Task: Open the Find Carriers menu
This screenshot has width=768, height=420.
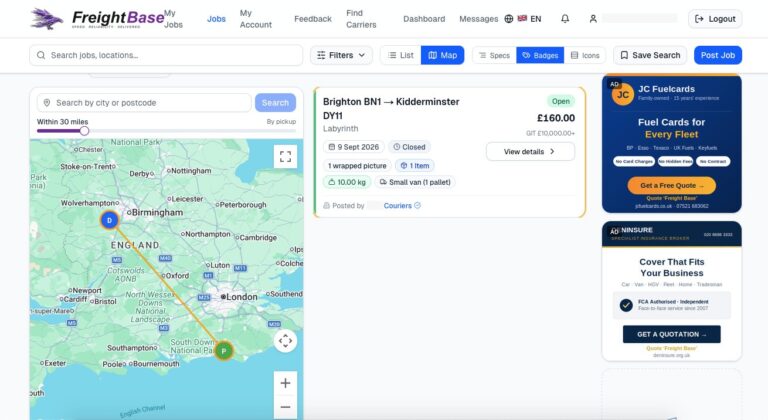Action: click(361, 19)
